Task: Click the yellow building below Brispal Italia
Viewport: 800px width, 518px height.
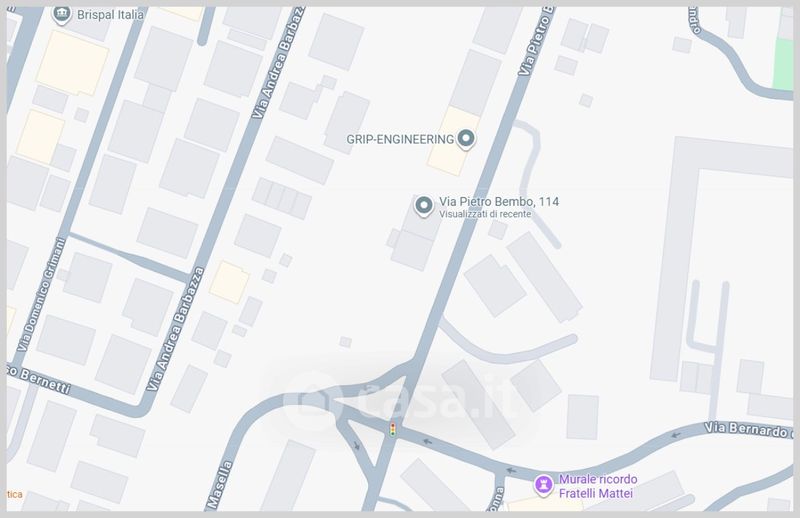Action: [x=72, y=63]
